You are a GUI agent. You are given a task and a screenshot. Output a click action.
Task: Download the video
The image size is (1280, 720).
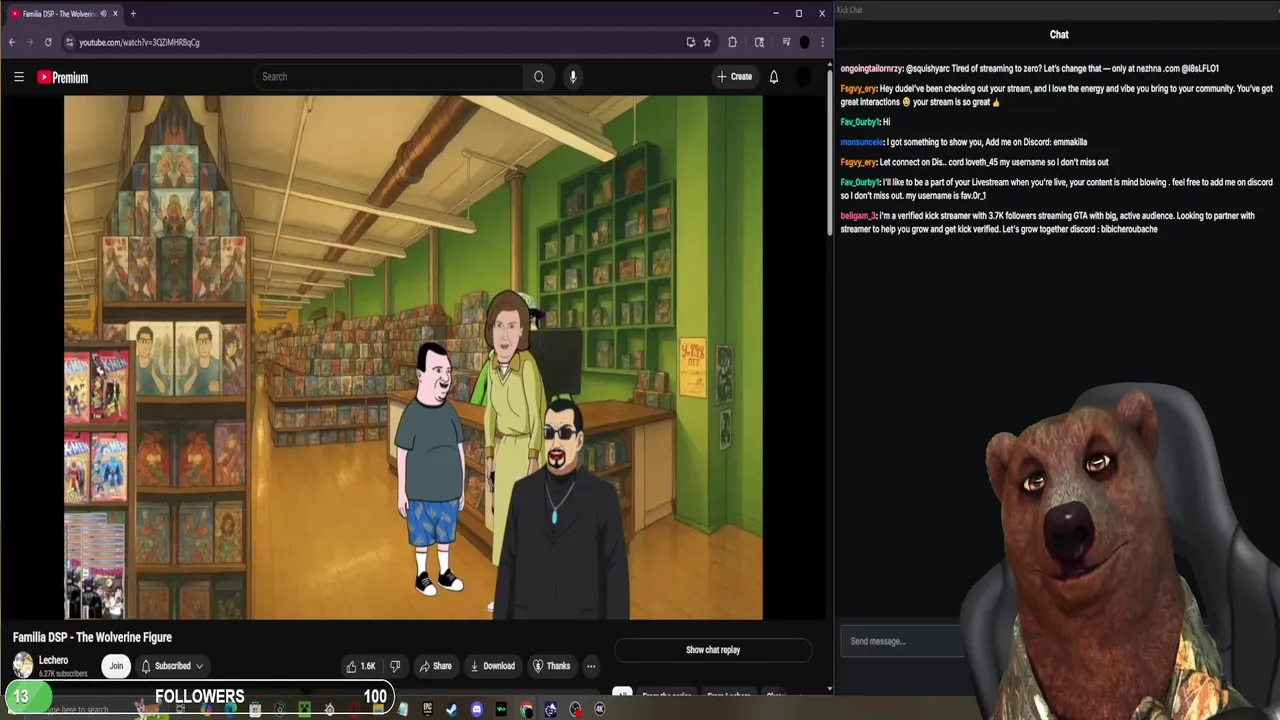click(493, 666)
